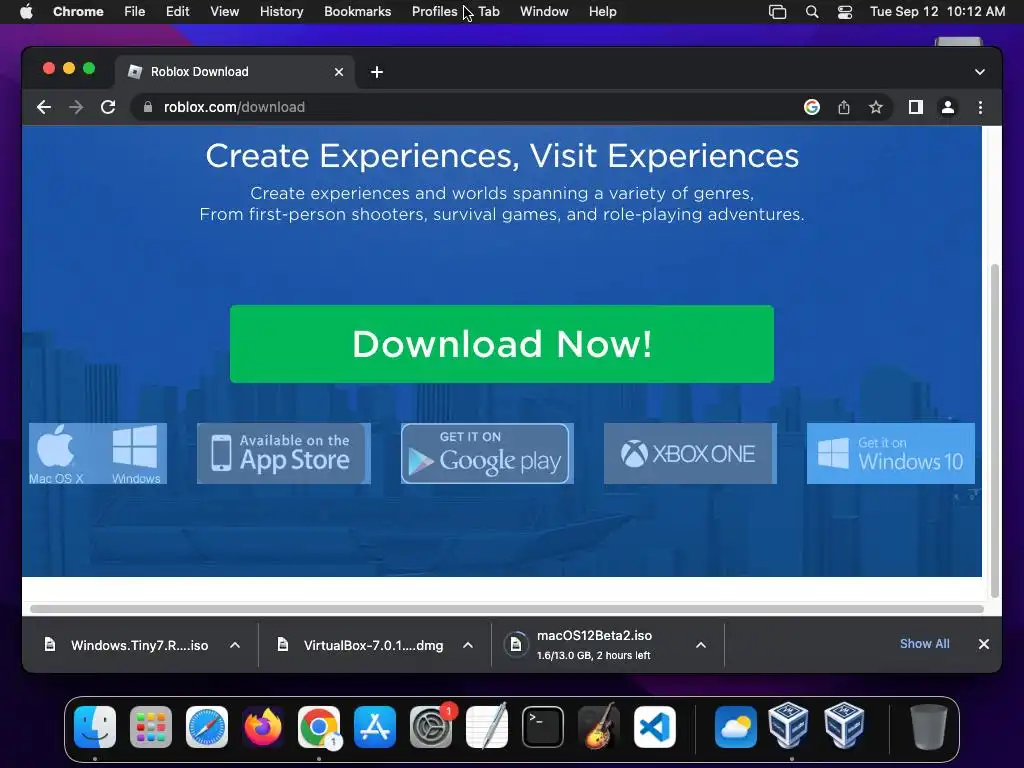Open Google Chrome from the dock
The height and width of the screenshot is (768, 1024).
(x=319, y=727)
